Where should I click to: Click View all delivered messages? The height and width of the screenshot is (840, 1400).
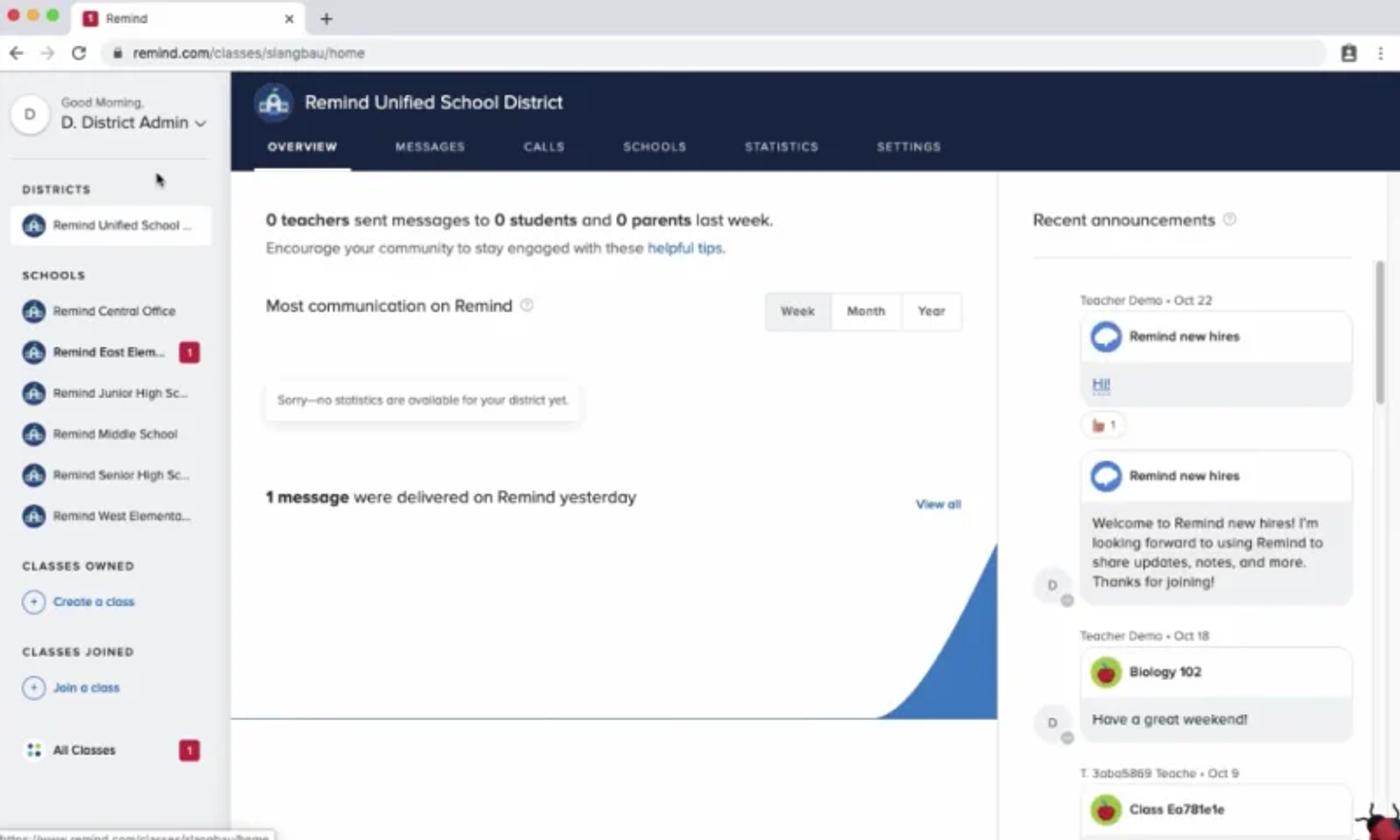click(936, 504)
